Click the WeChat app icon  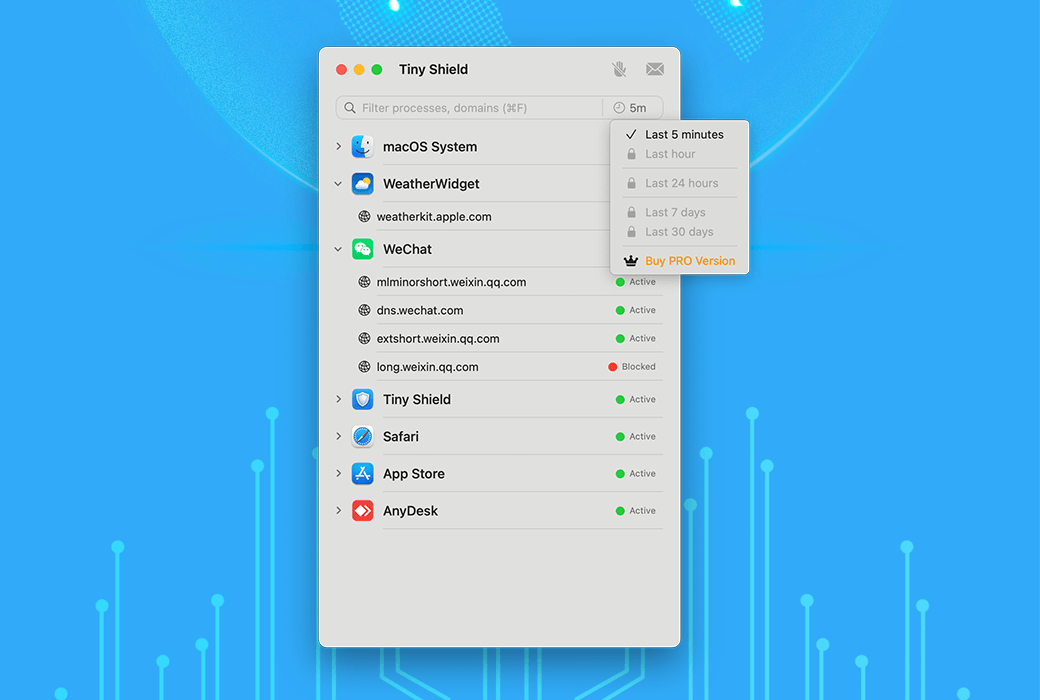[x=363, y=249]
